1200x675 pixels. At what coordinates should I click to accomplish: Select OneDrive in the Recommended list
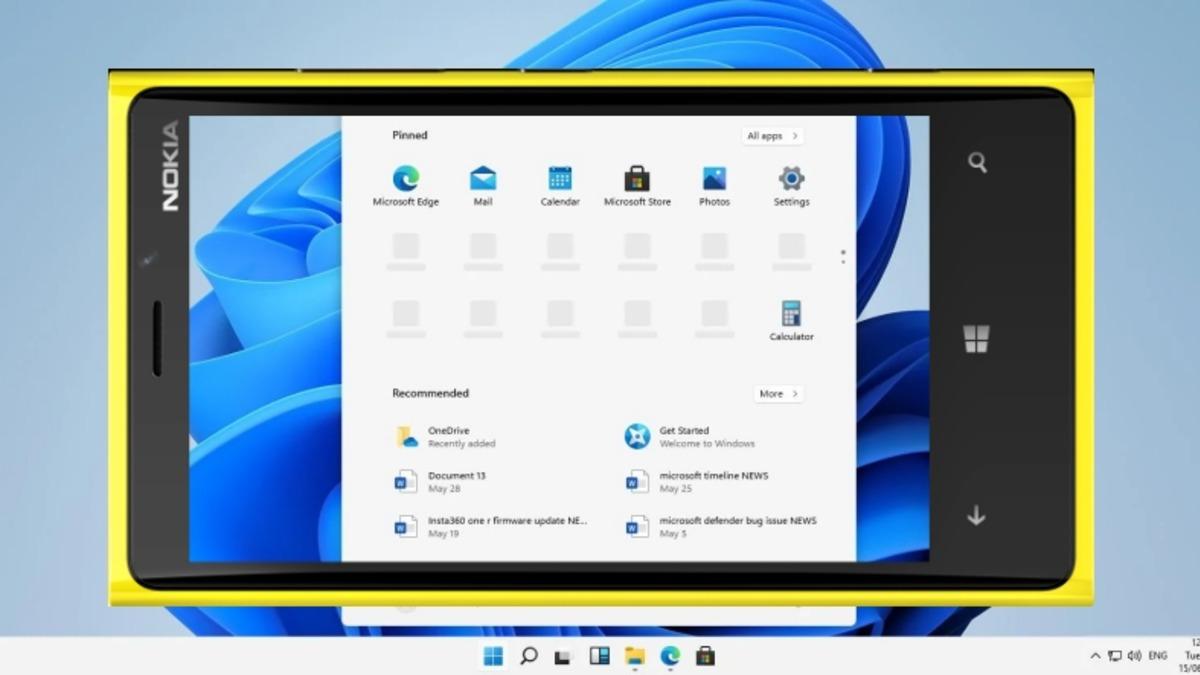tap(448, 437)
